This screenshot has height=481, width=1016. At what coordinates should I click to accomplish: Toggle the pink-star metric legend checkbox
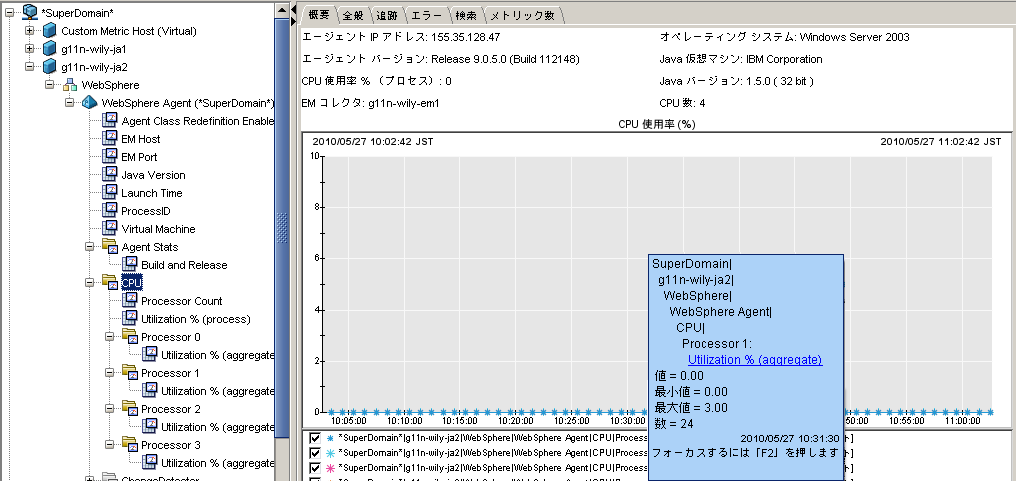coord(315,468)
